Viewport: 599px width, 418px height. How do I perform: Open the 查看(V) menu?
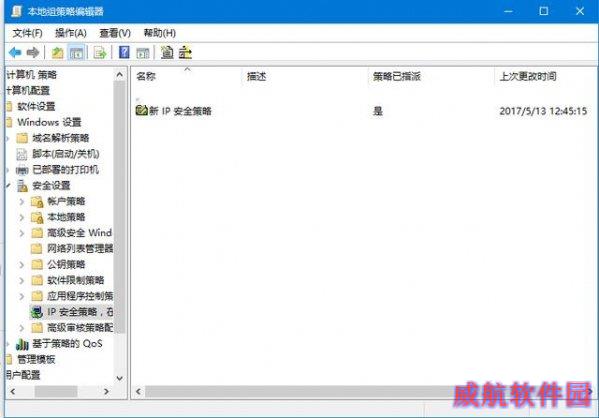(x=115, y=33)
